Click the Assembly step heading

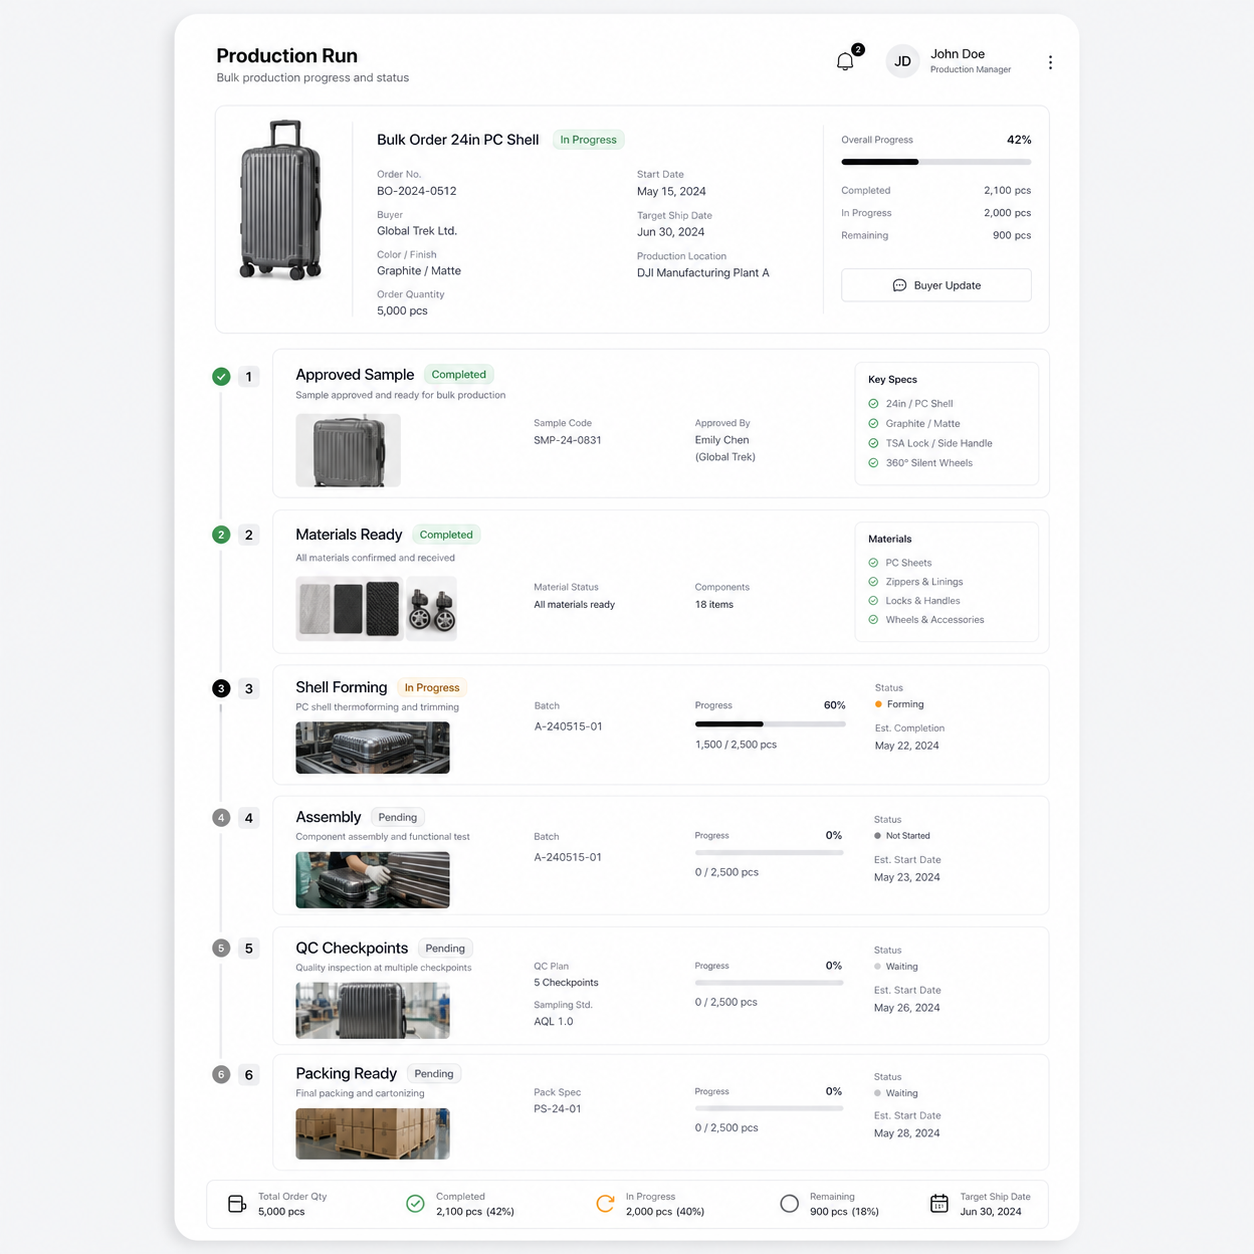[x=328, y=817]
